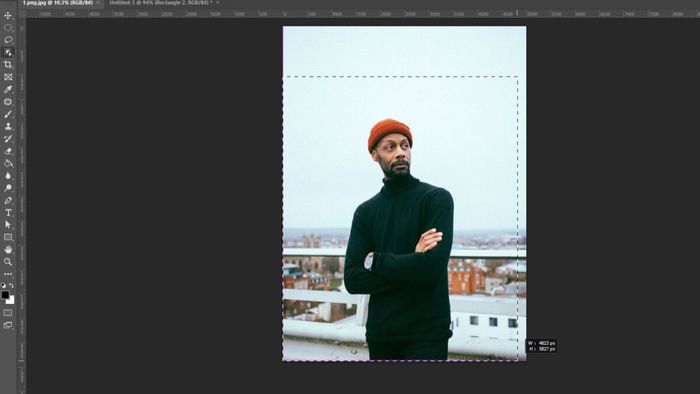This screenshot has height=394, width=700.
Task: Select the Move tool
Action: (x=8, y=16)
